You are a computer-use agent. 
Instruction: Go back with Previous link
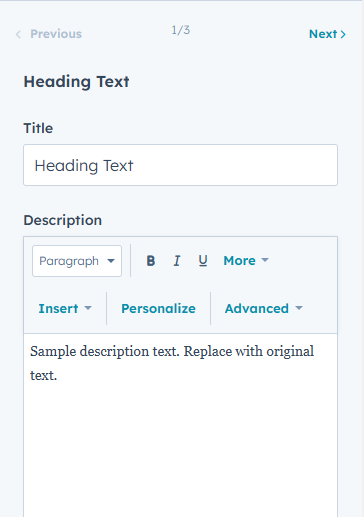[x=49, y=34]
